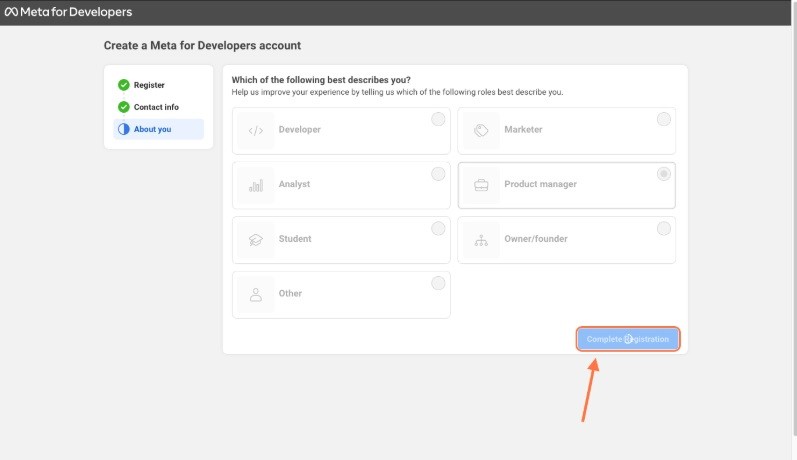Image resolution: width=797 pixels, height=460 pixels.
Task: Select the Analyst radio button
Action: [438, 174]
